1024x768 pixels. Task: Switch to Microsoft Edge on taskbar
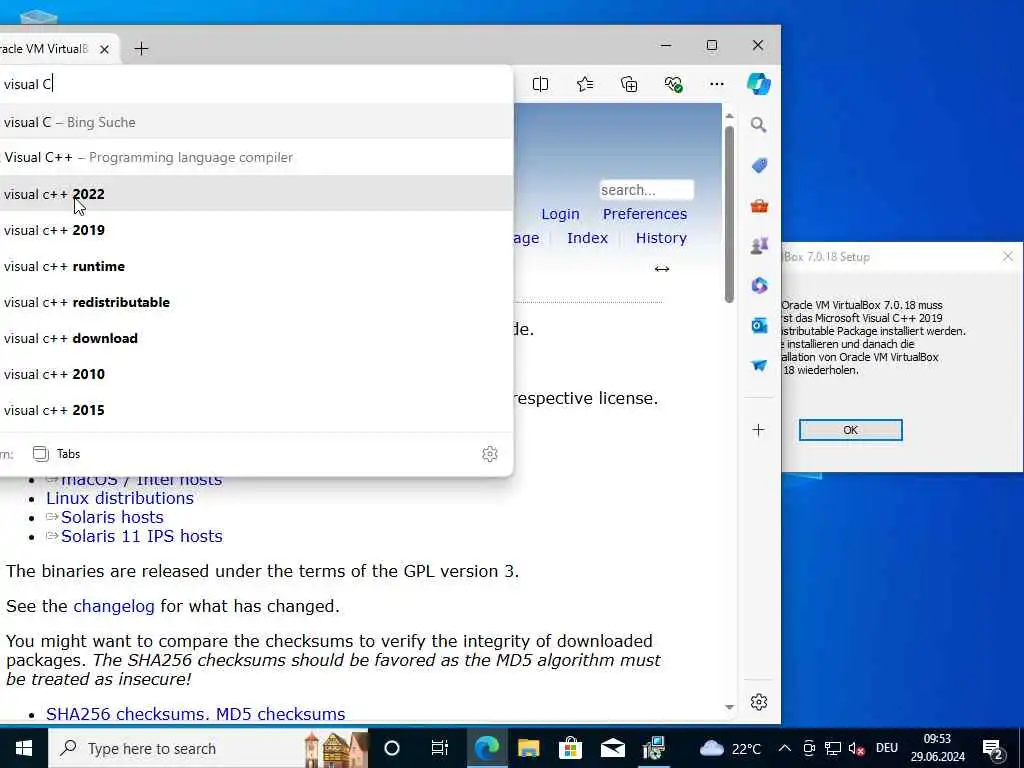(x=487, y=748)
